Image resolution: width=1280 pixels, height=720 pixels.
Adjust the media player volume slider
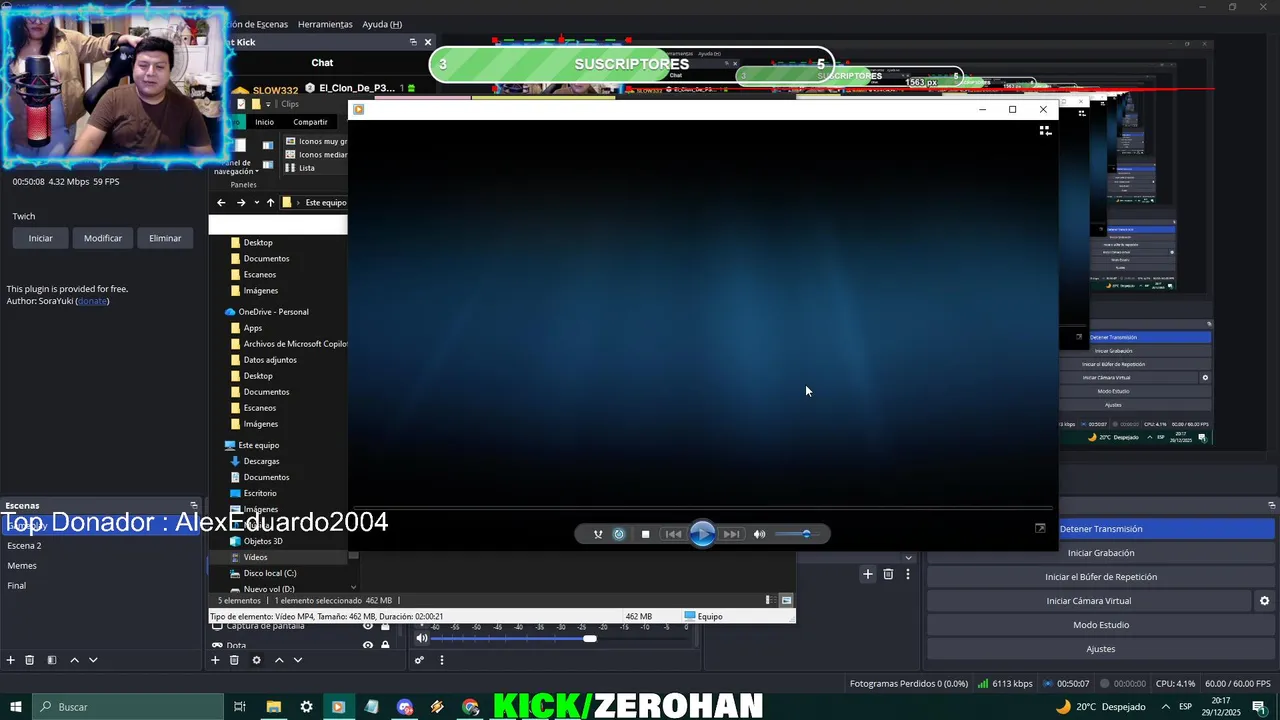click(799, 534)
